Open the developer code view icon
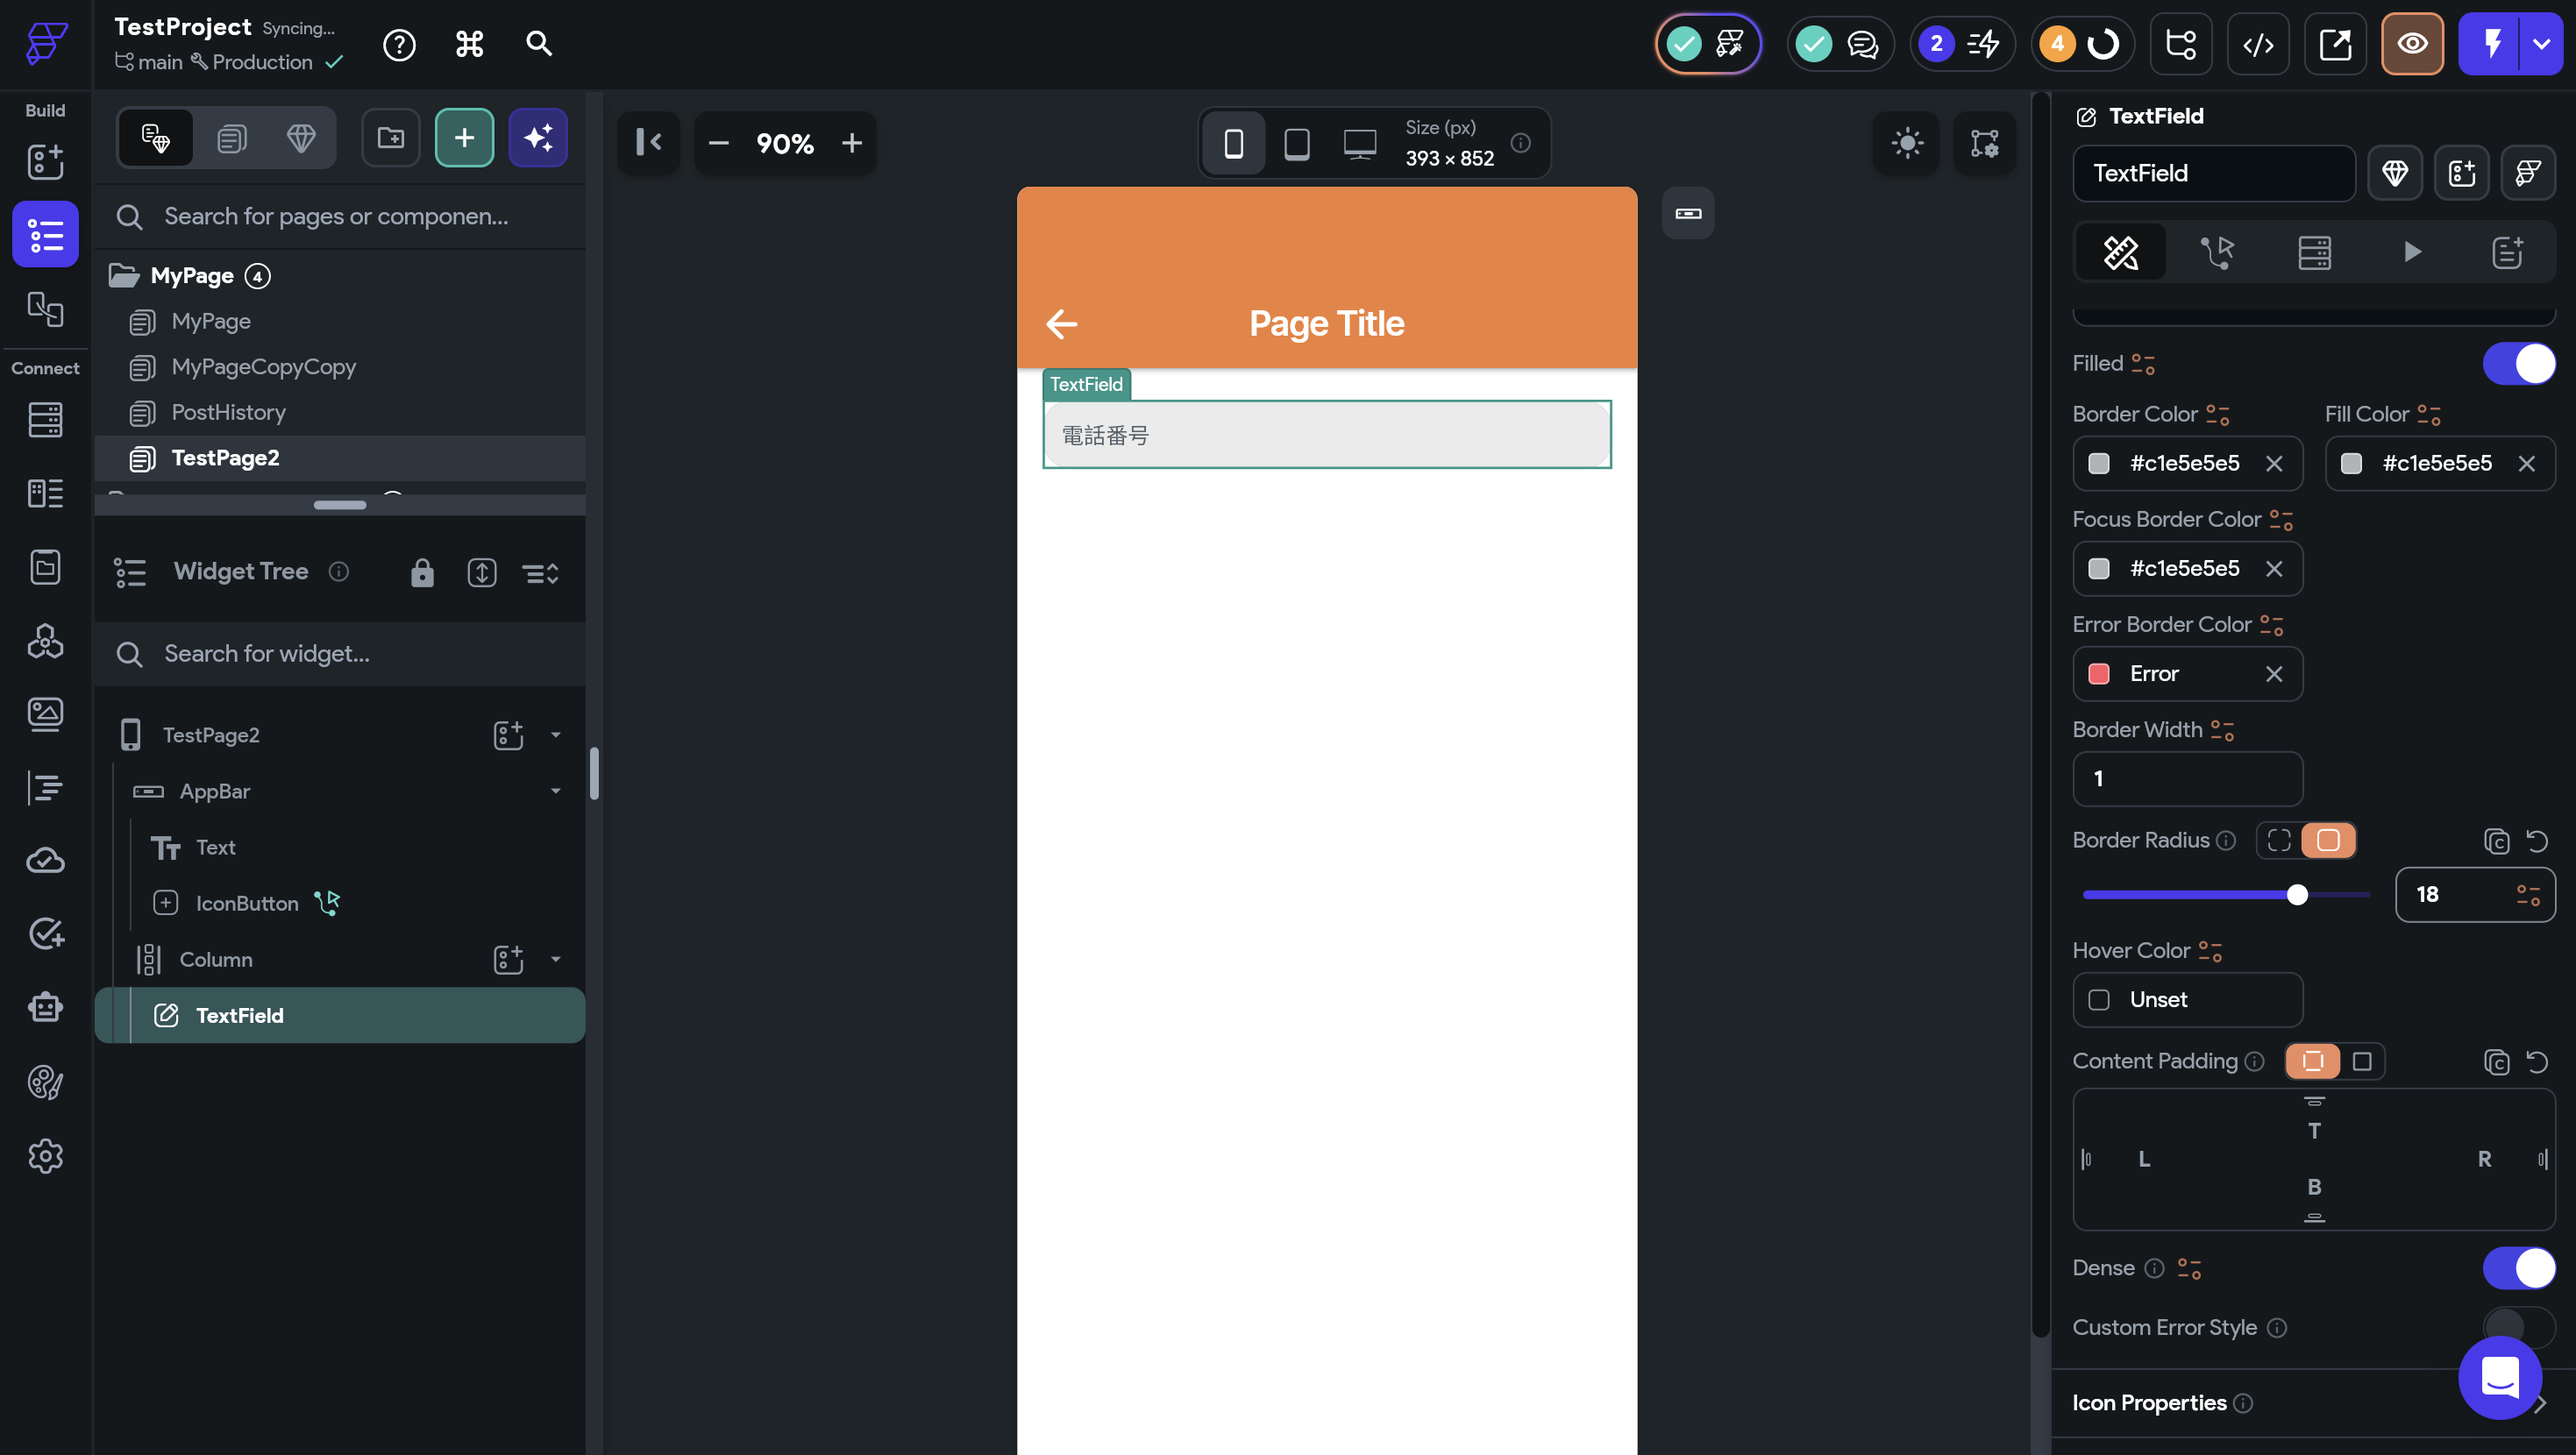This screenshot has height=1455, width=2576. coord(2258,44)
